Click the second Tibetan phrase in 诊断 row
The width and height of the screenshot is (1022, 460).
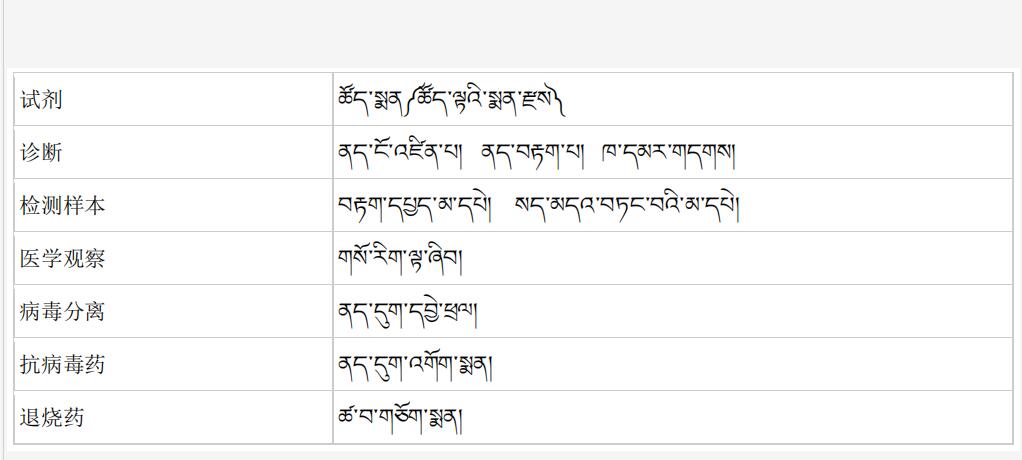click(x=534, y=152)
